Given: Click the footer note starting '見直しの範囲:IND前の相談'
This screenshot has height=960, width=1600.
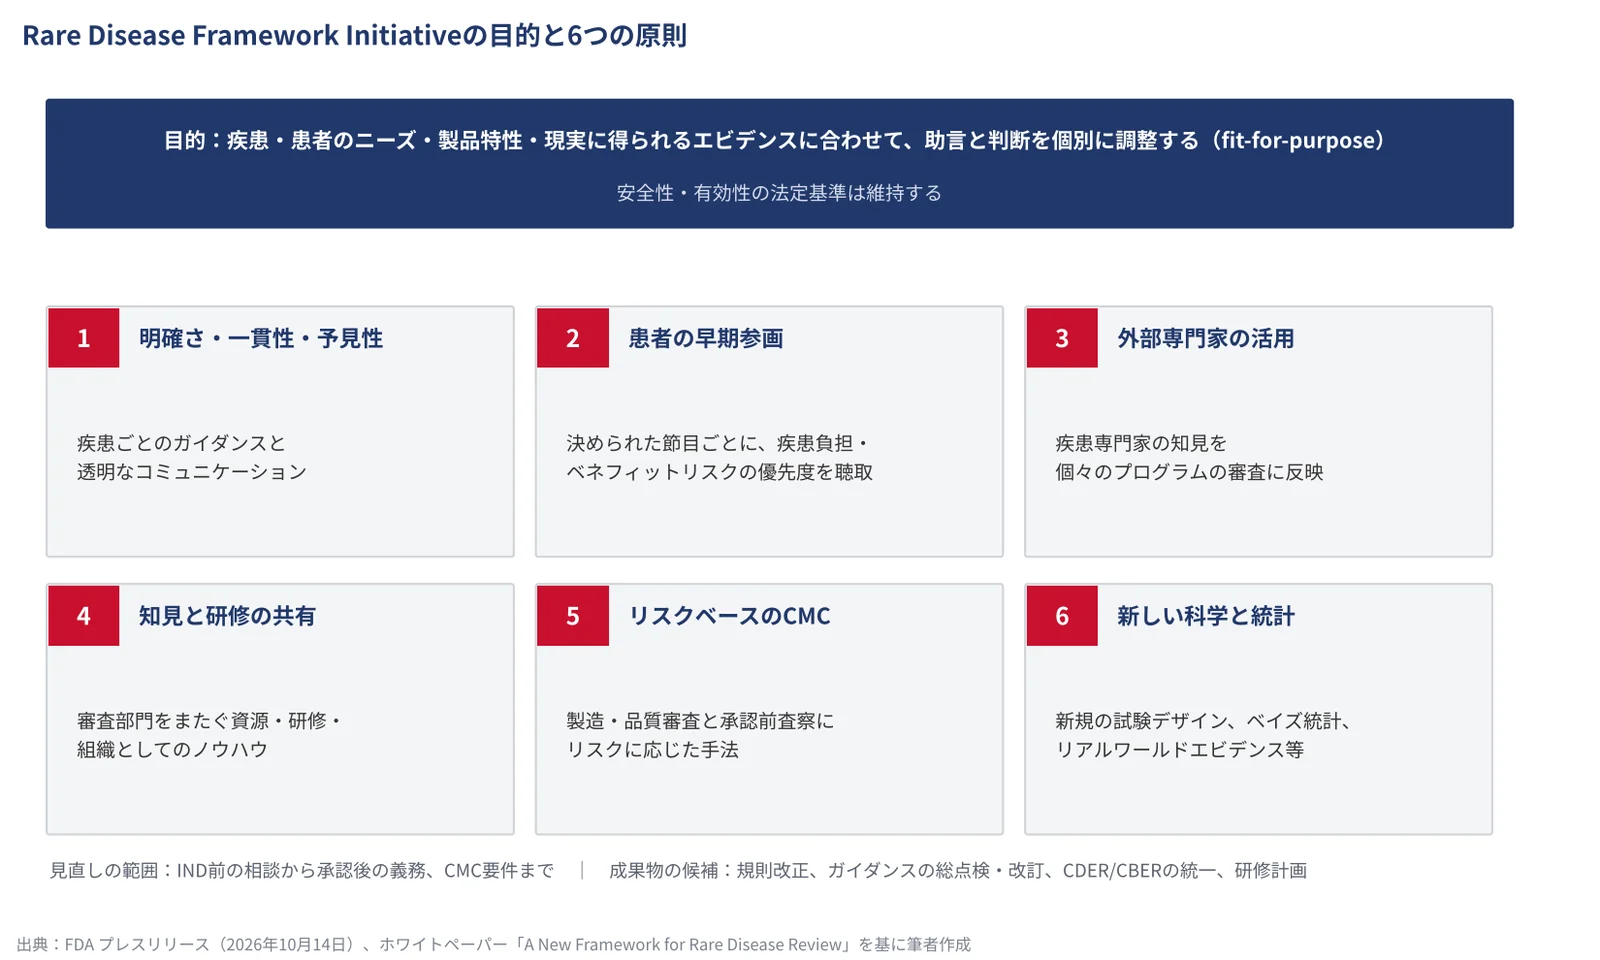Looking at the screenshot, I should click(x=302, y=871).
